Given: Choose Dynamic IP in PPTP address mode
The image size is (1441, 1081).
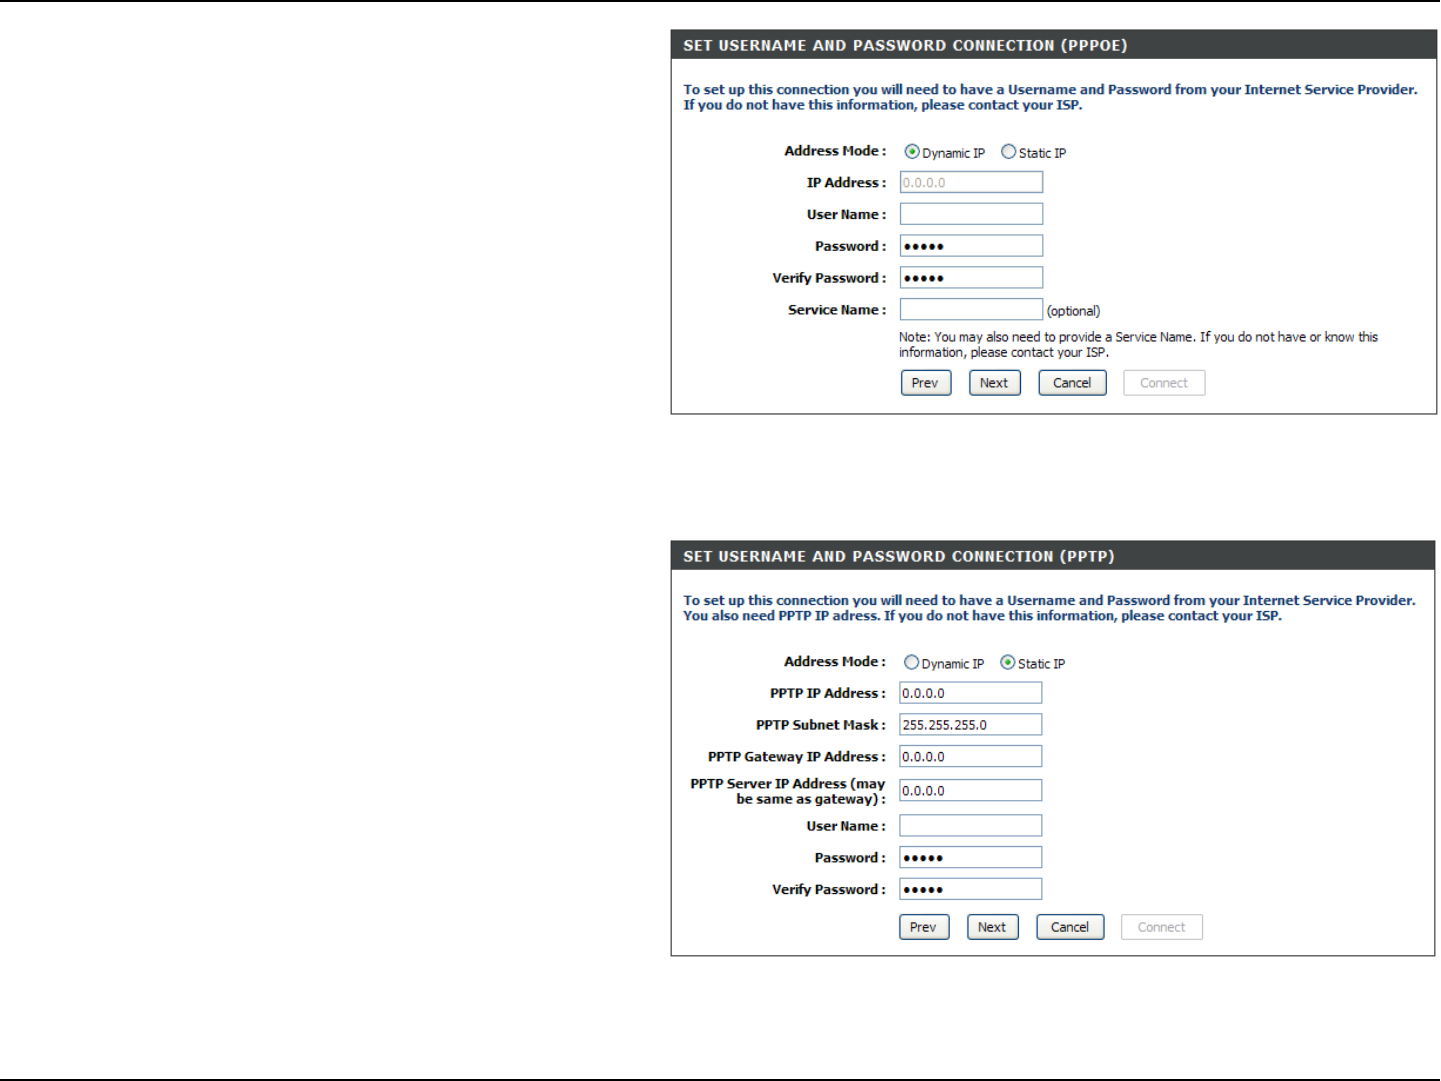Looking at the screenshot, I should pos(911,663).
